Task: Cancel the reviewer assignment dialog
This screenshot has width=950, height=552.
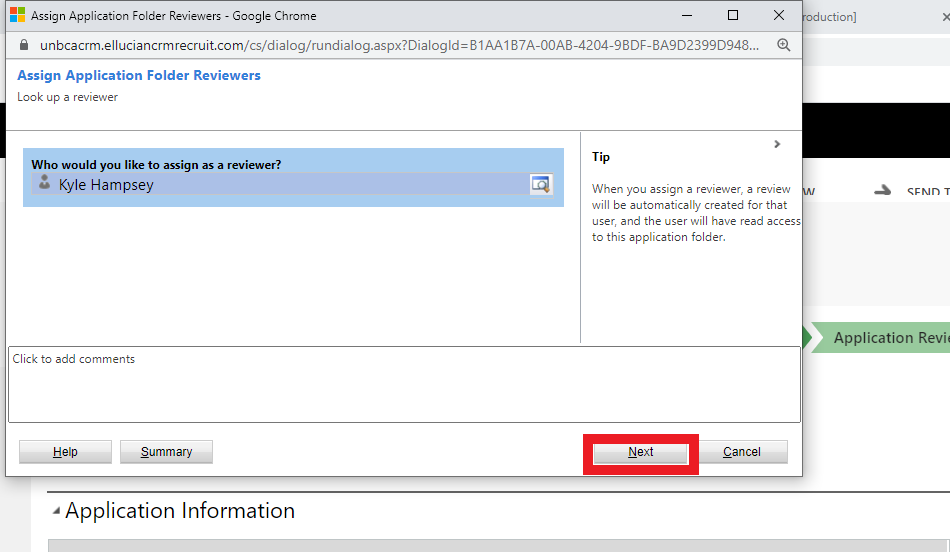Action: coord(742,452)
